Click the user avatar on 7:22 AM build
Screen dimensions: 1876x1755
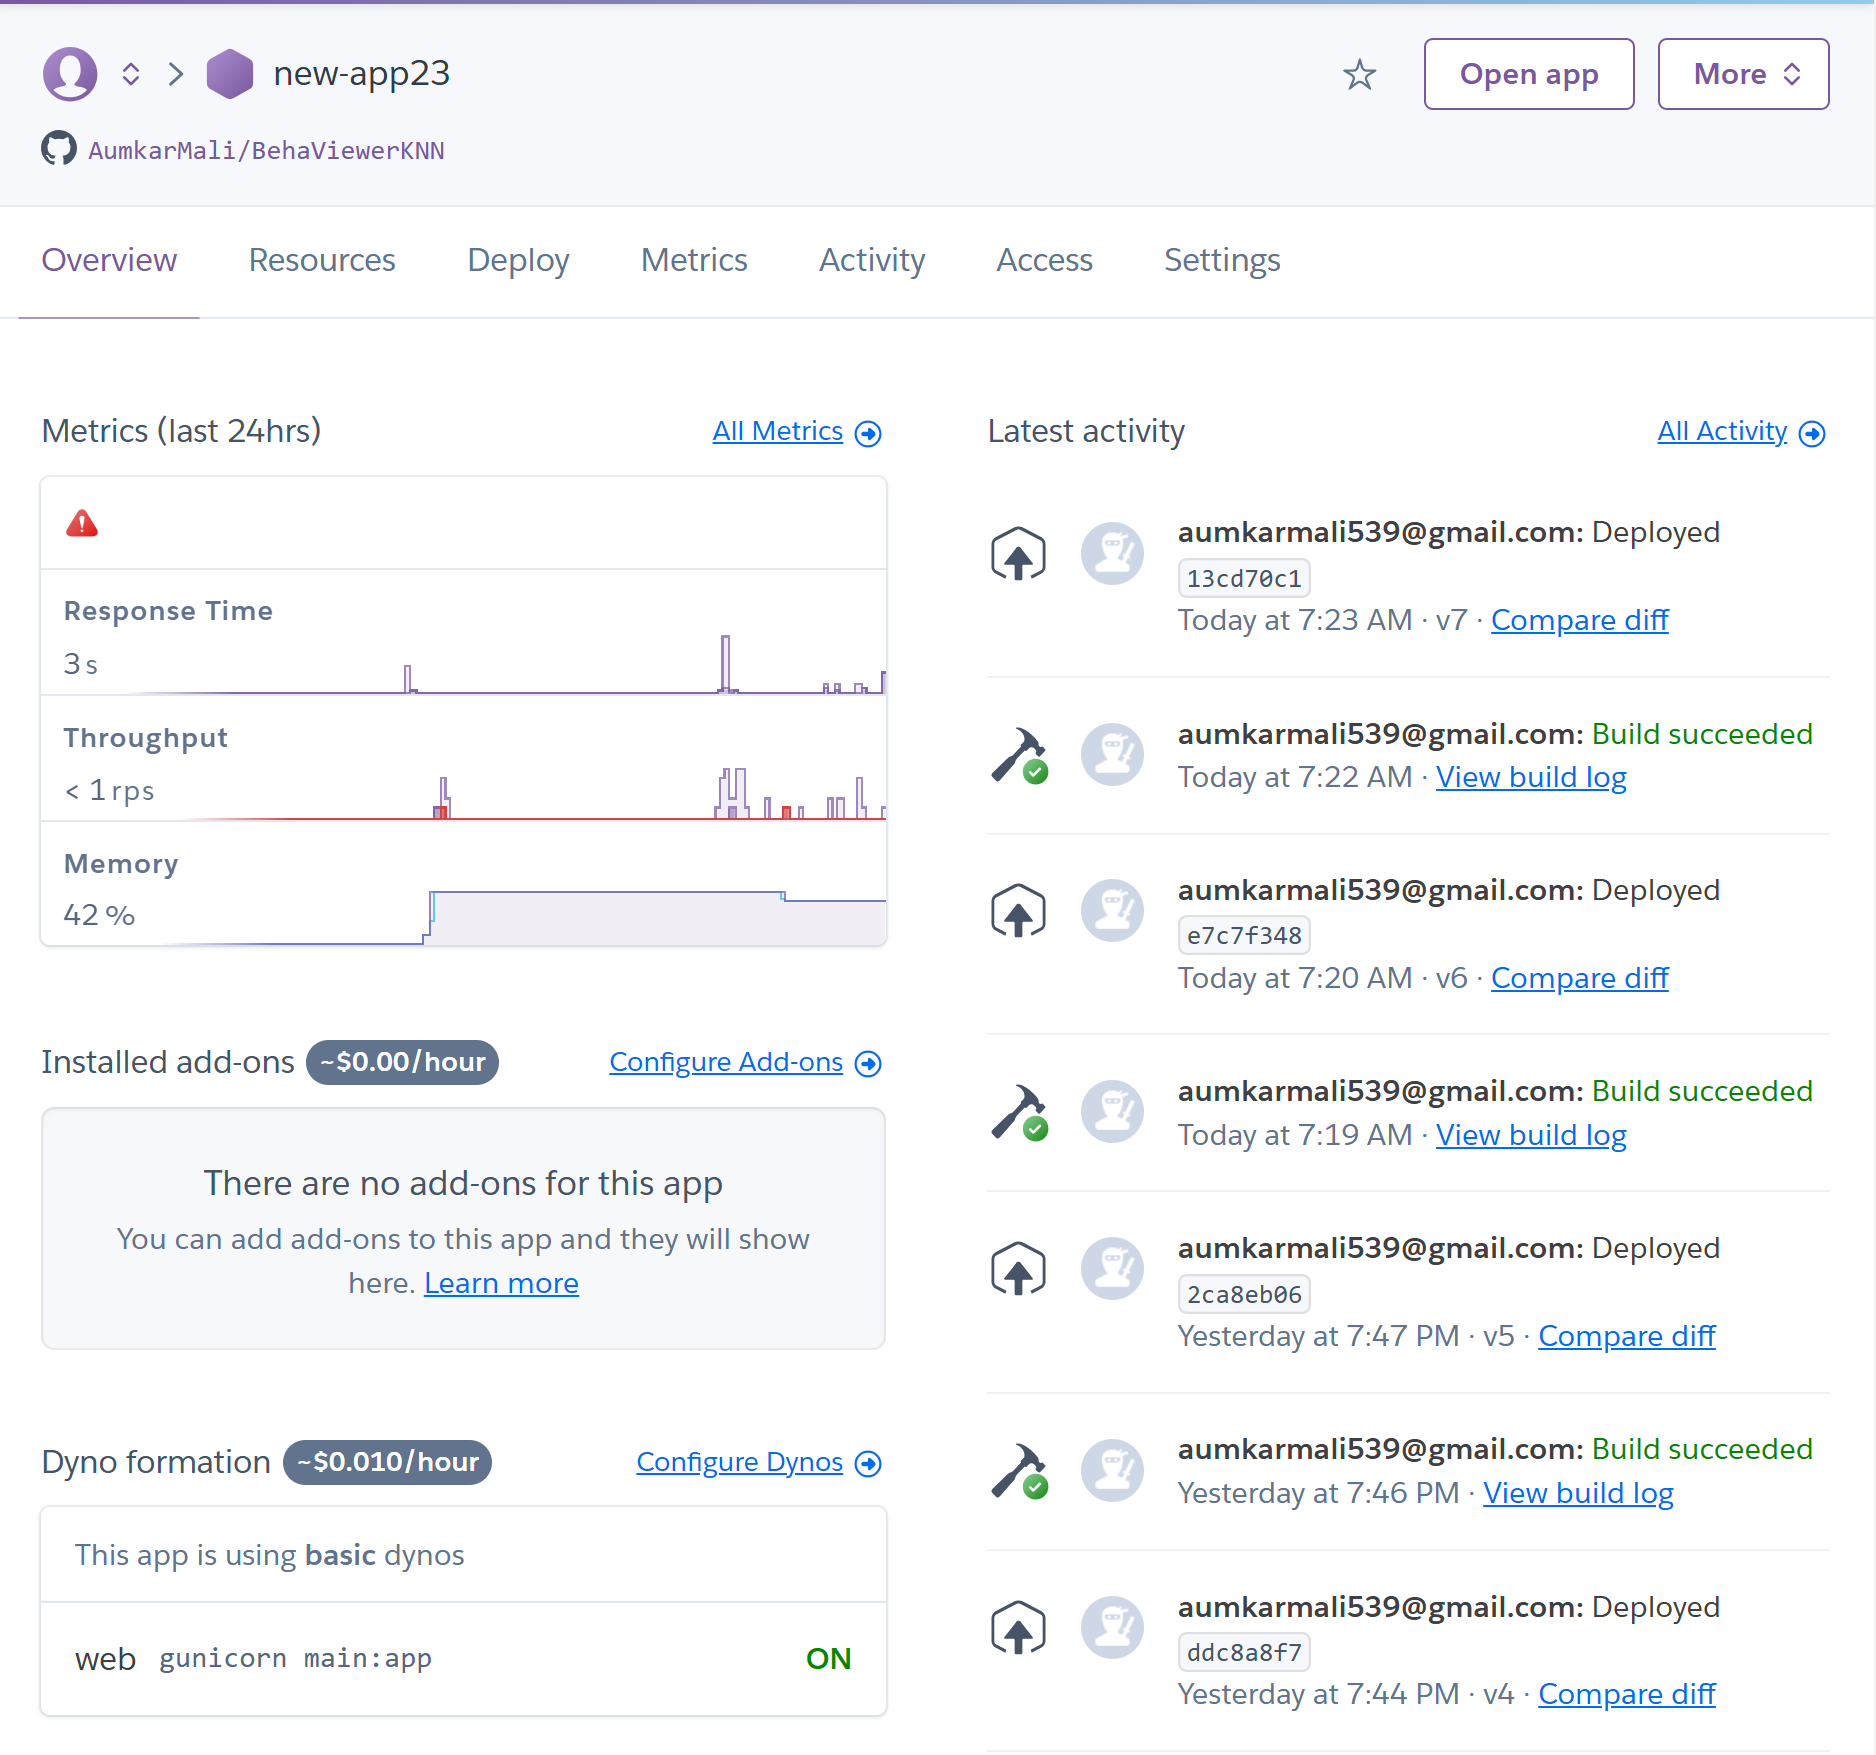(1112, 754)
